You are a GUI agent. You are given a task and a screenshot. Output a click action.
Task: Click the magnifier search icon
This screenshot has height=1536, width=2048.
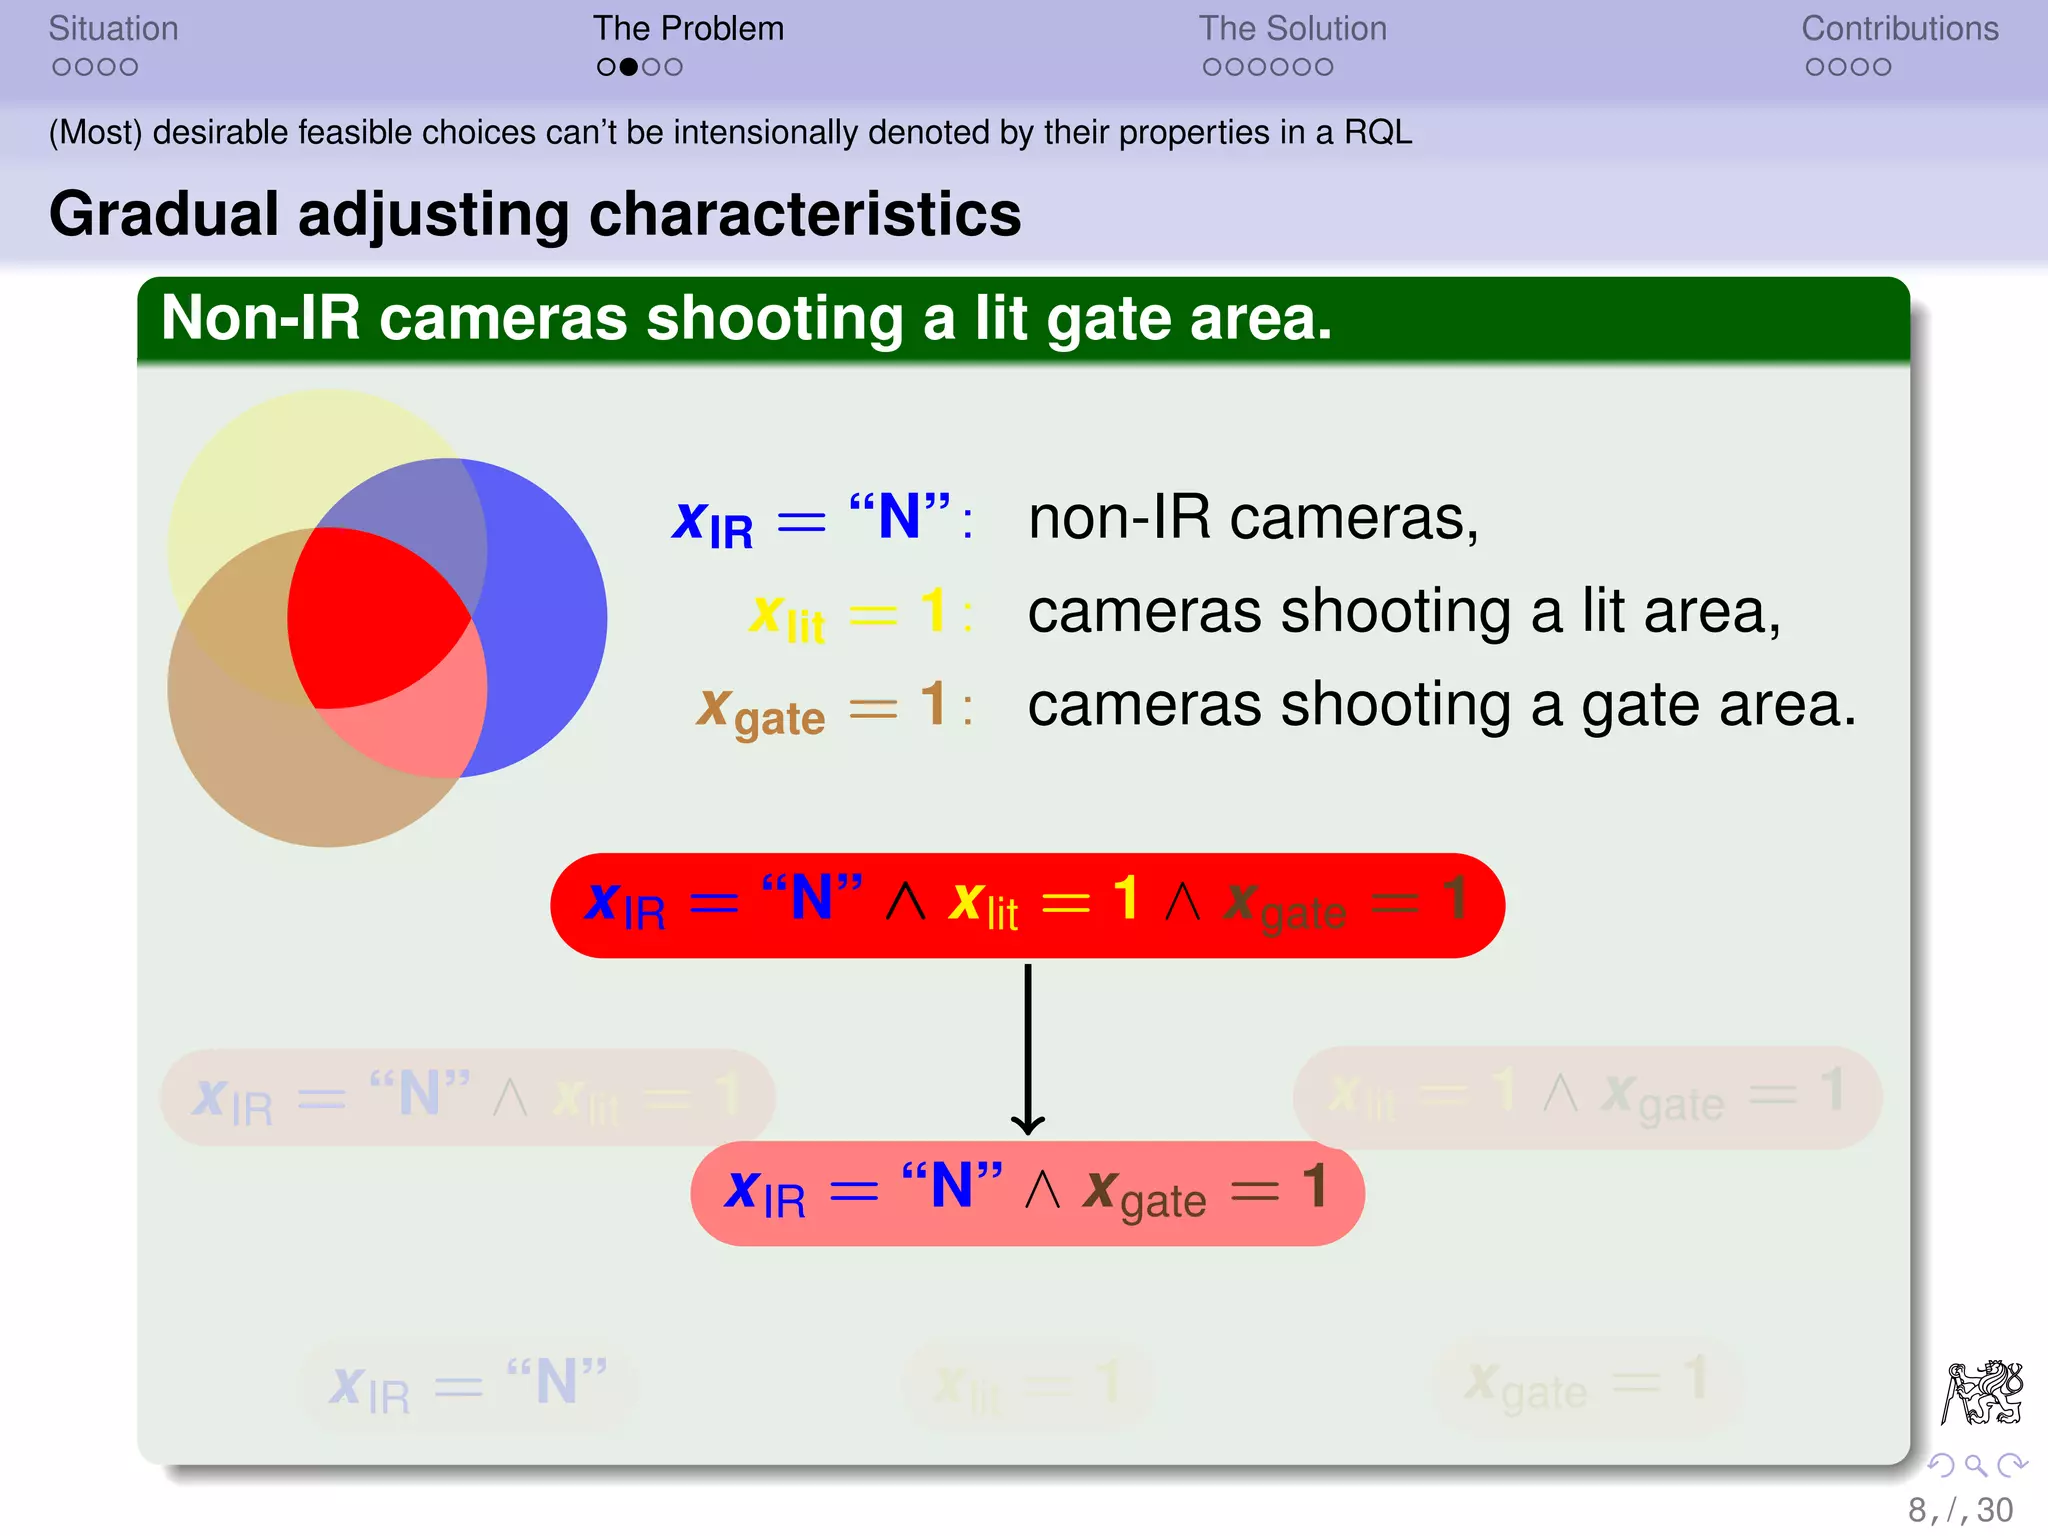pyautogui.click(x=1975, y=1465)
